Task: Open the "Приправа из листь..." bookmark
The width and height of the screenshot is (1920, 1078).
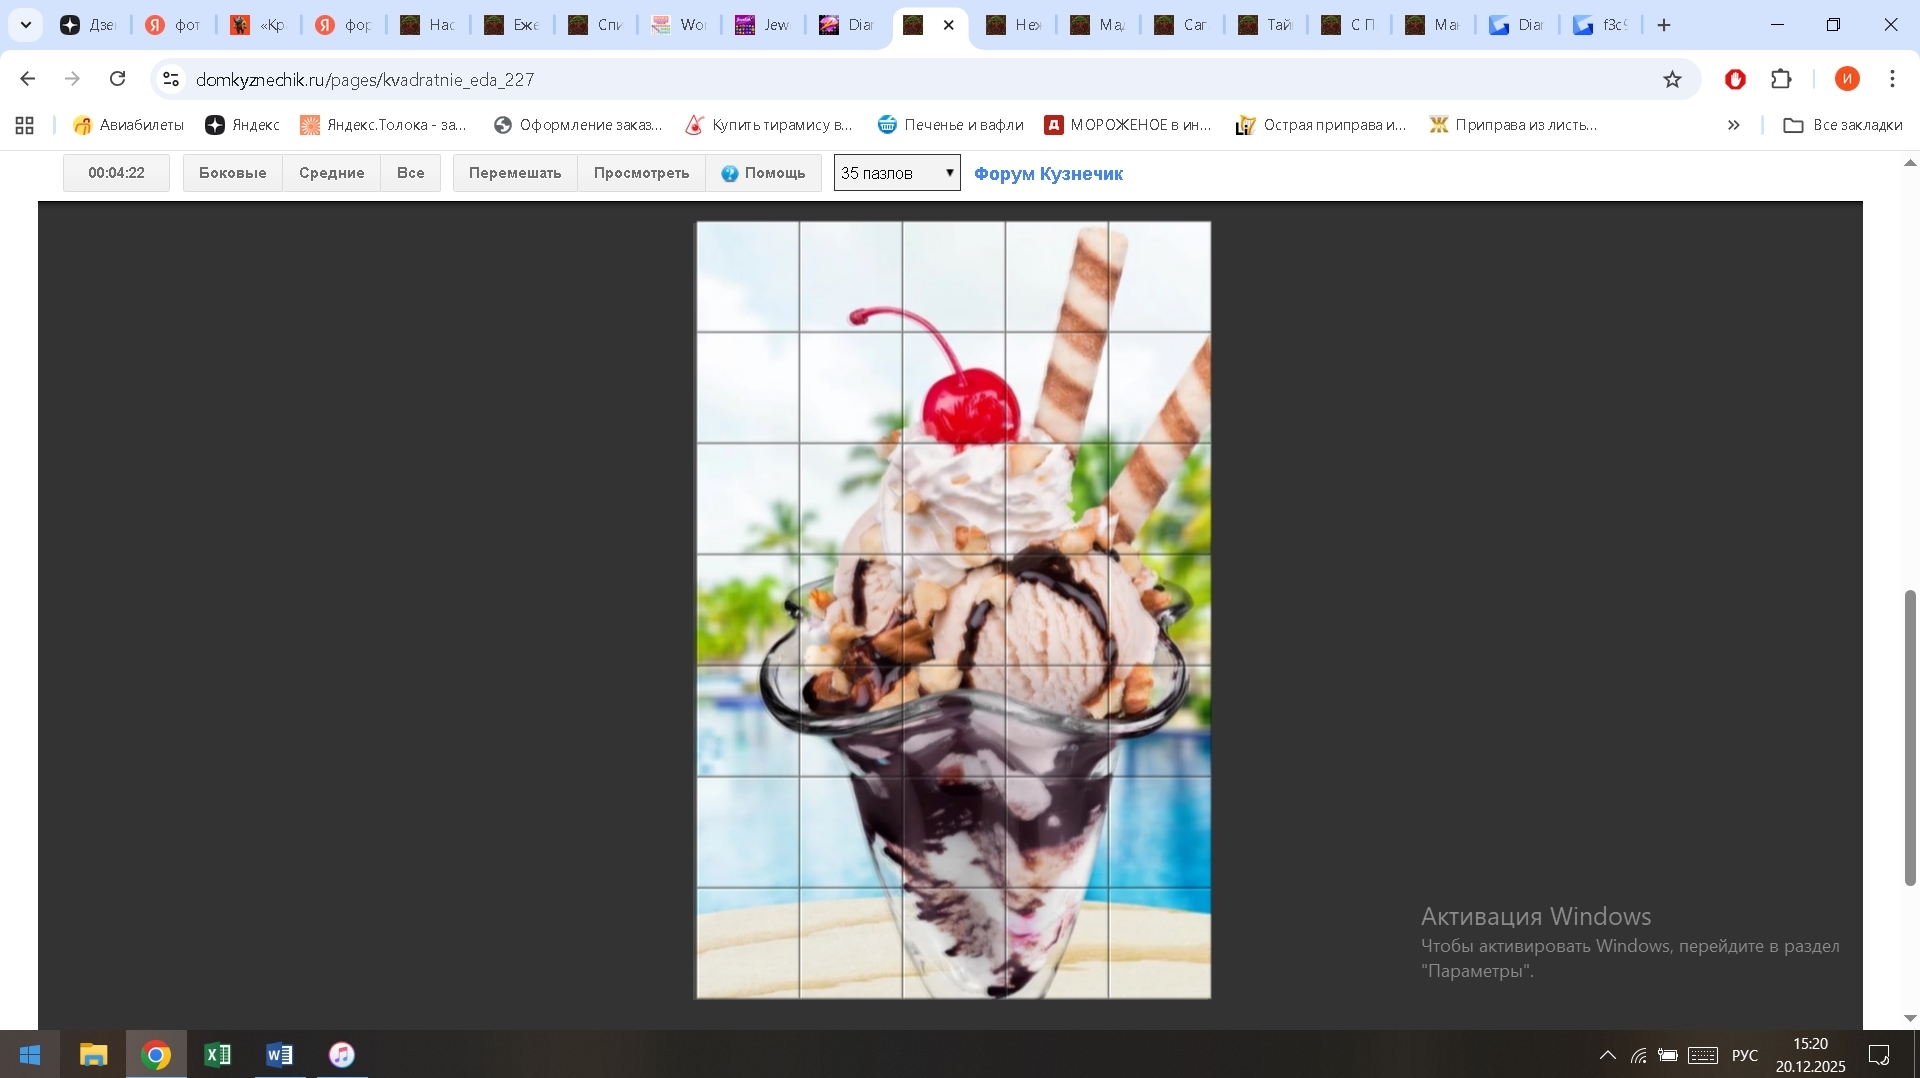Action: point(1513,125)
